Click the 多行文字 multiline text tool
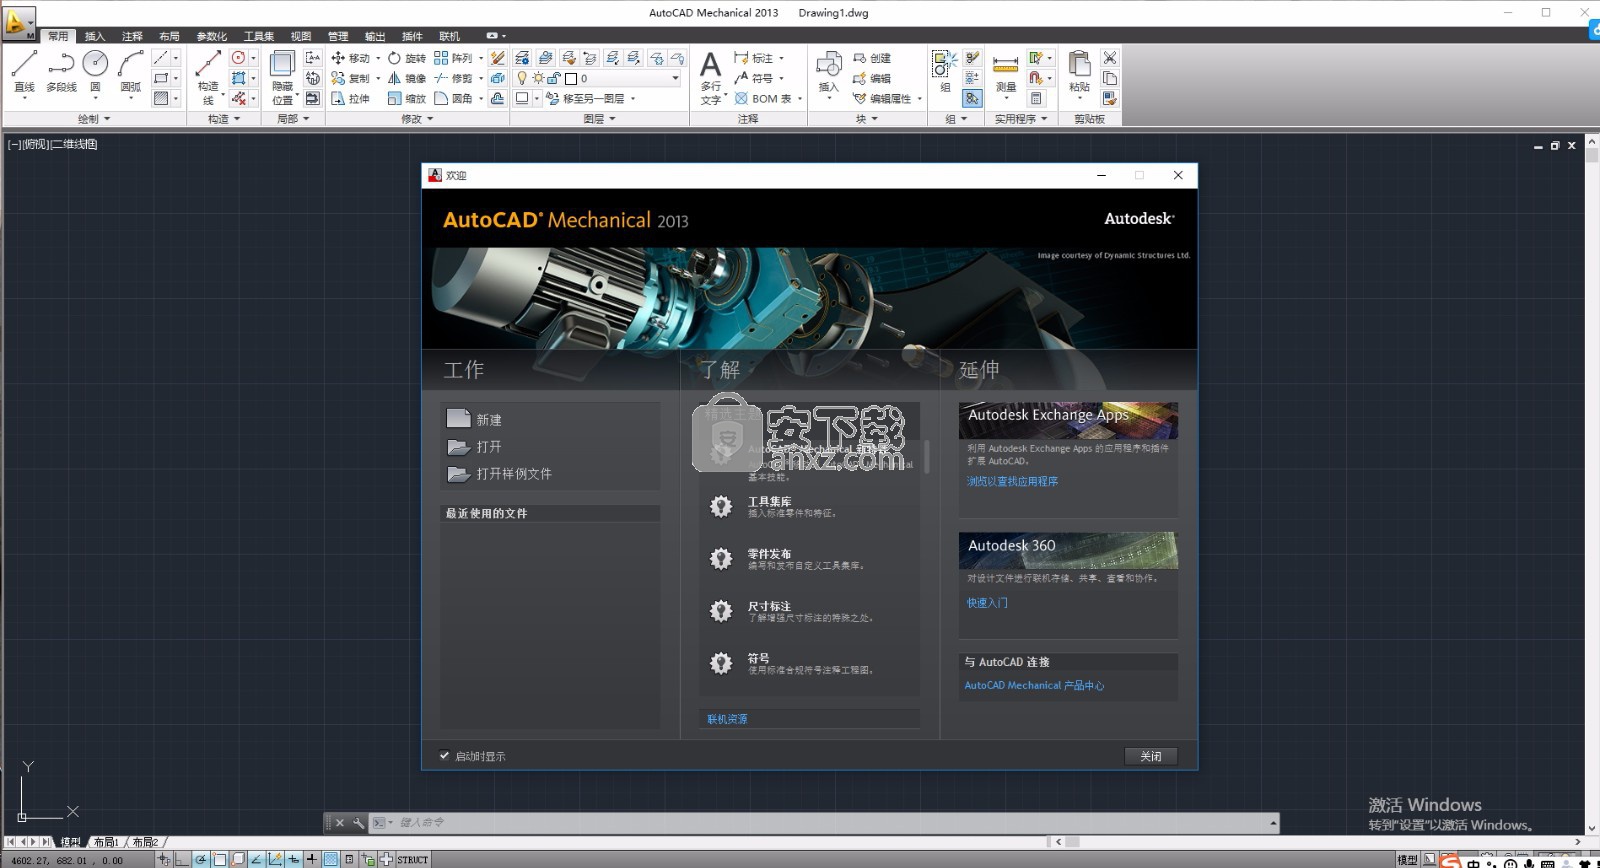Viewport: 1600px width, 868px height. [x=710, y=77]
